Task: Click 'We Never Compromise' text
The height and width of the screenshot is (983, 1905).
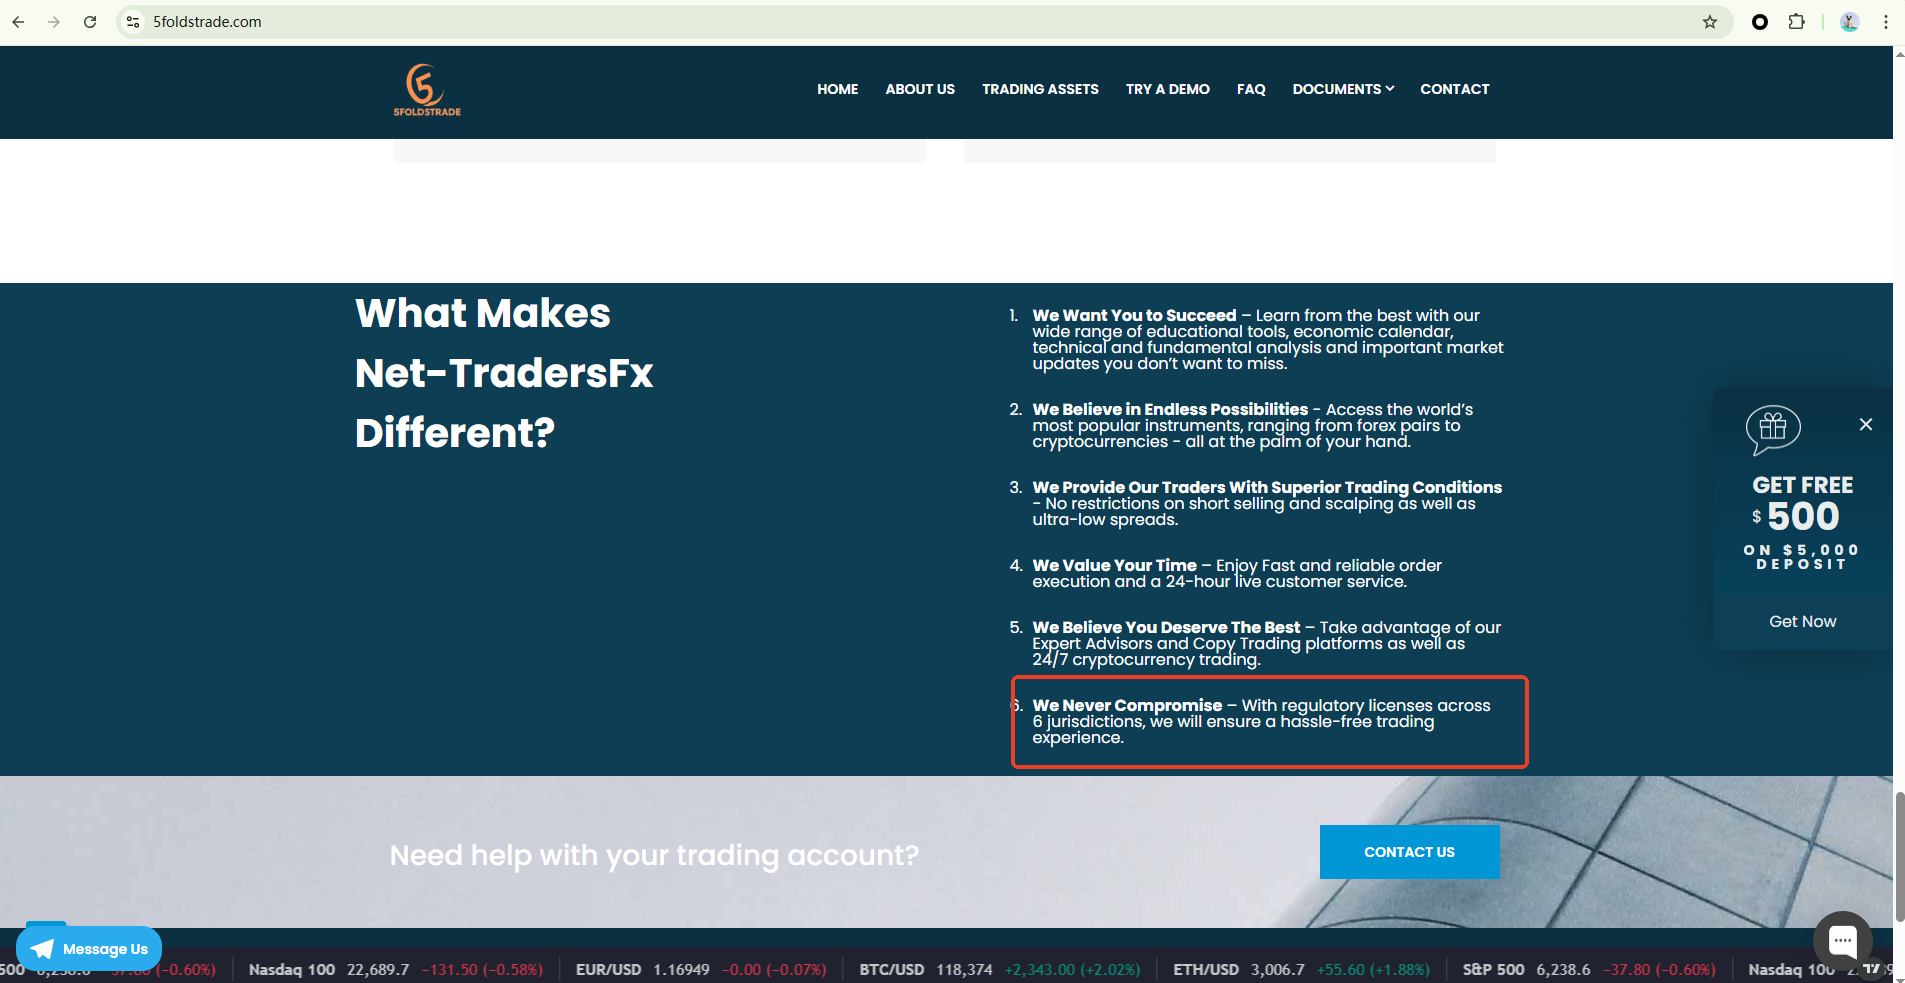Action: point(1127,705)
